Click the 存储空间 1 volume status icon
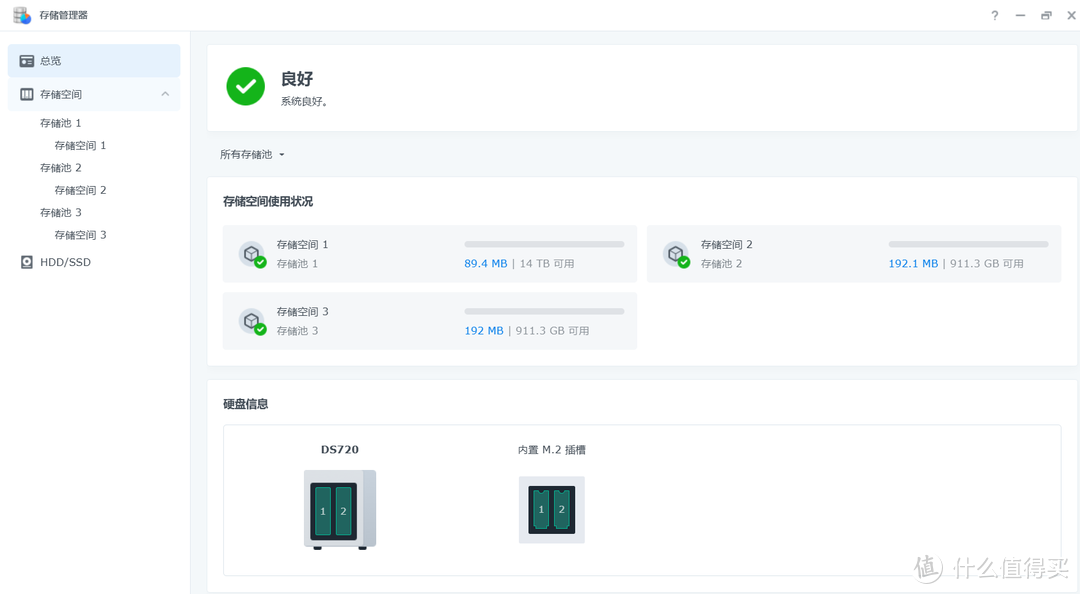 tap(252, 254)
